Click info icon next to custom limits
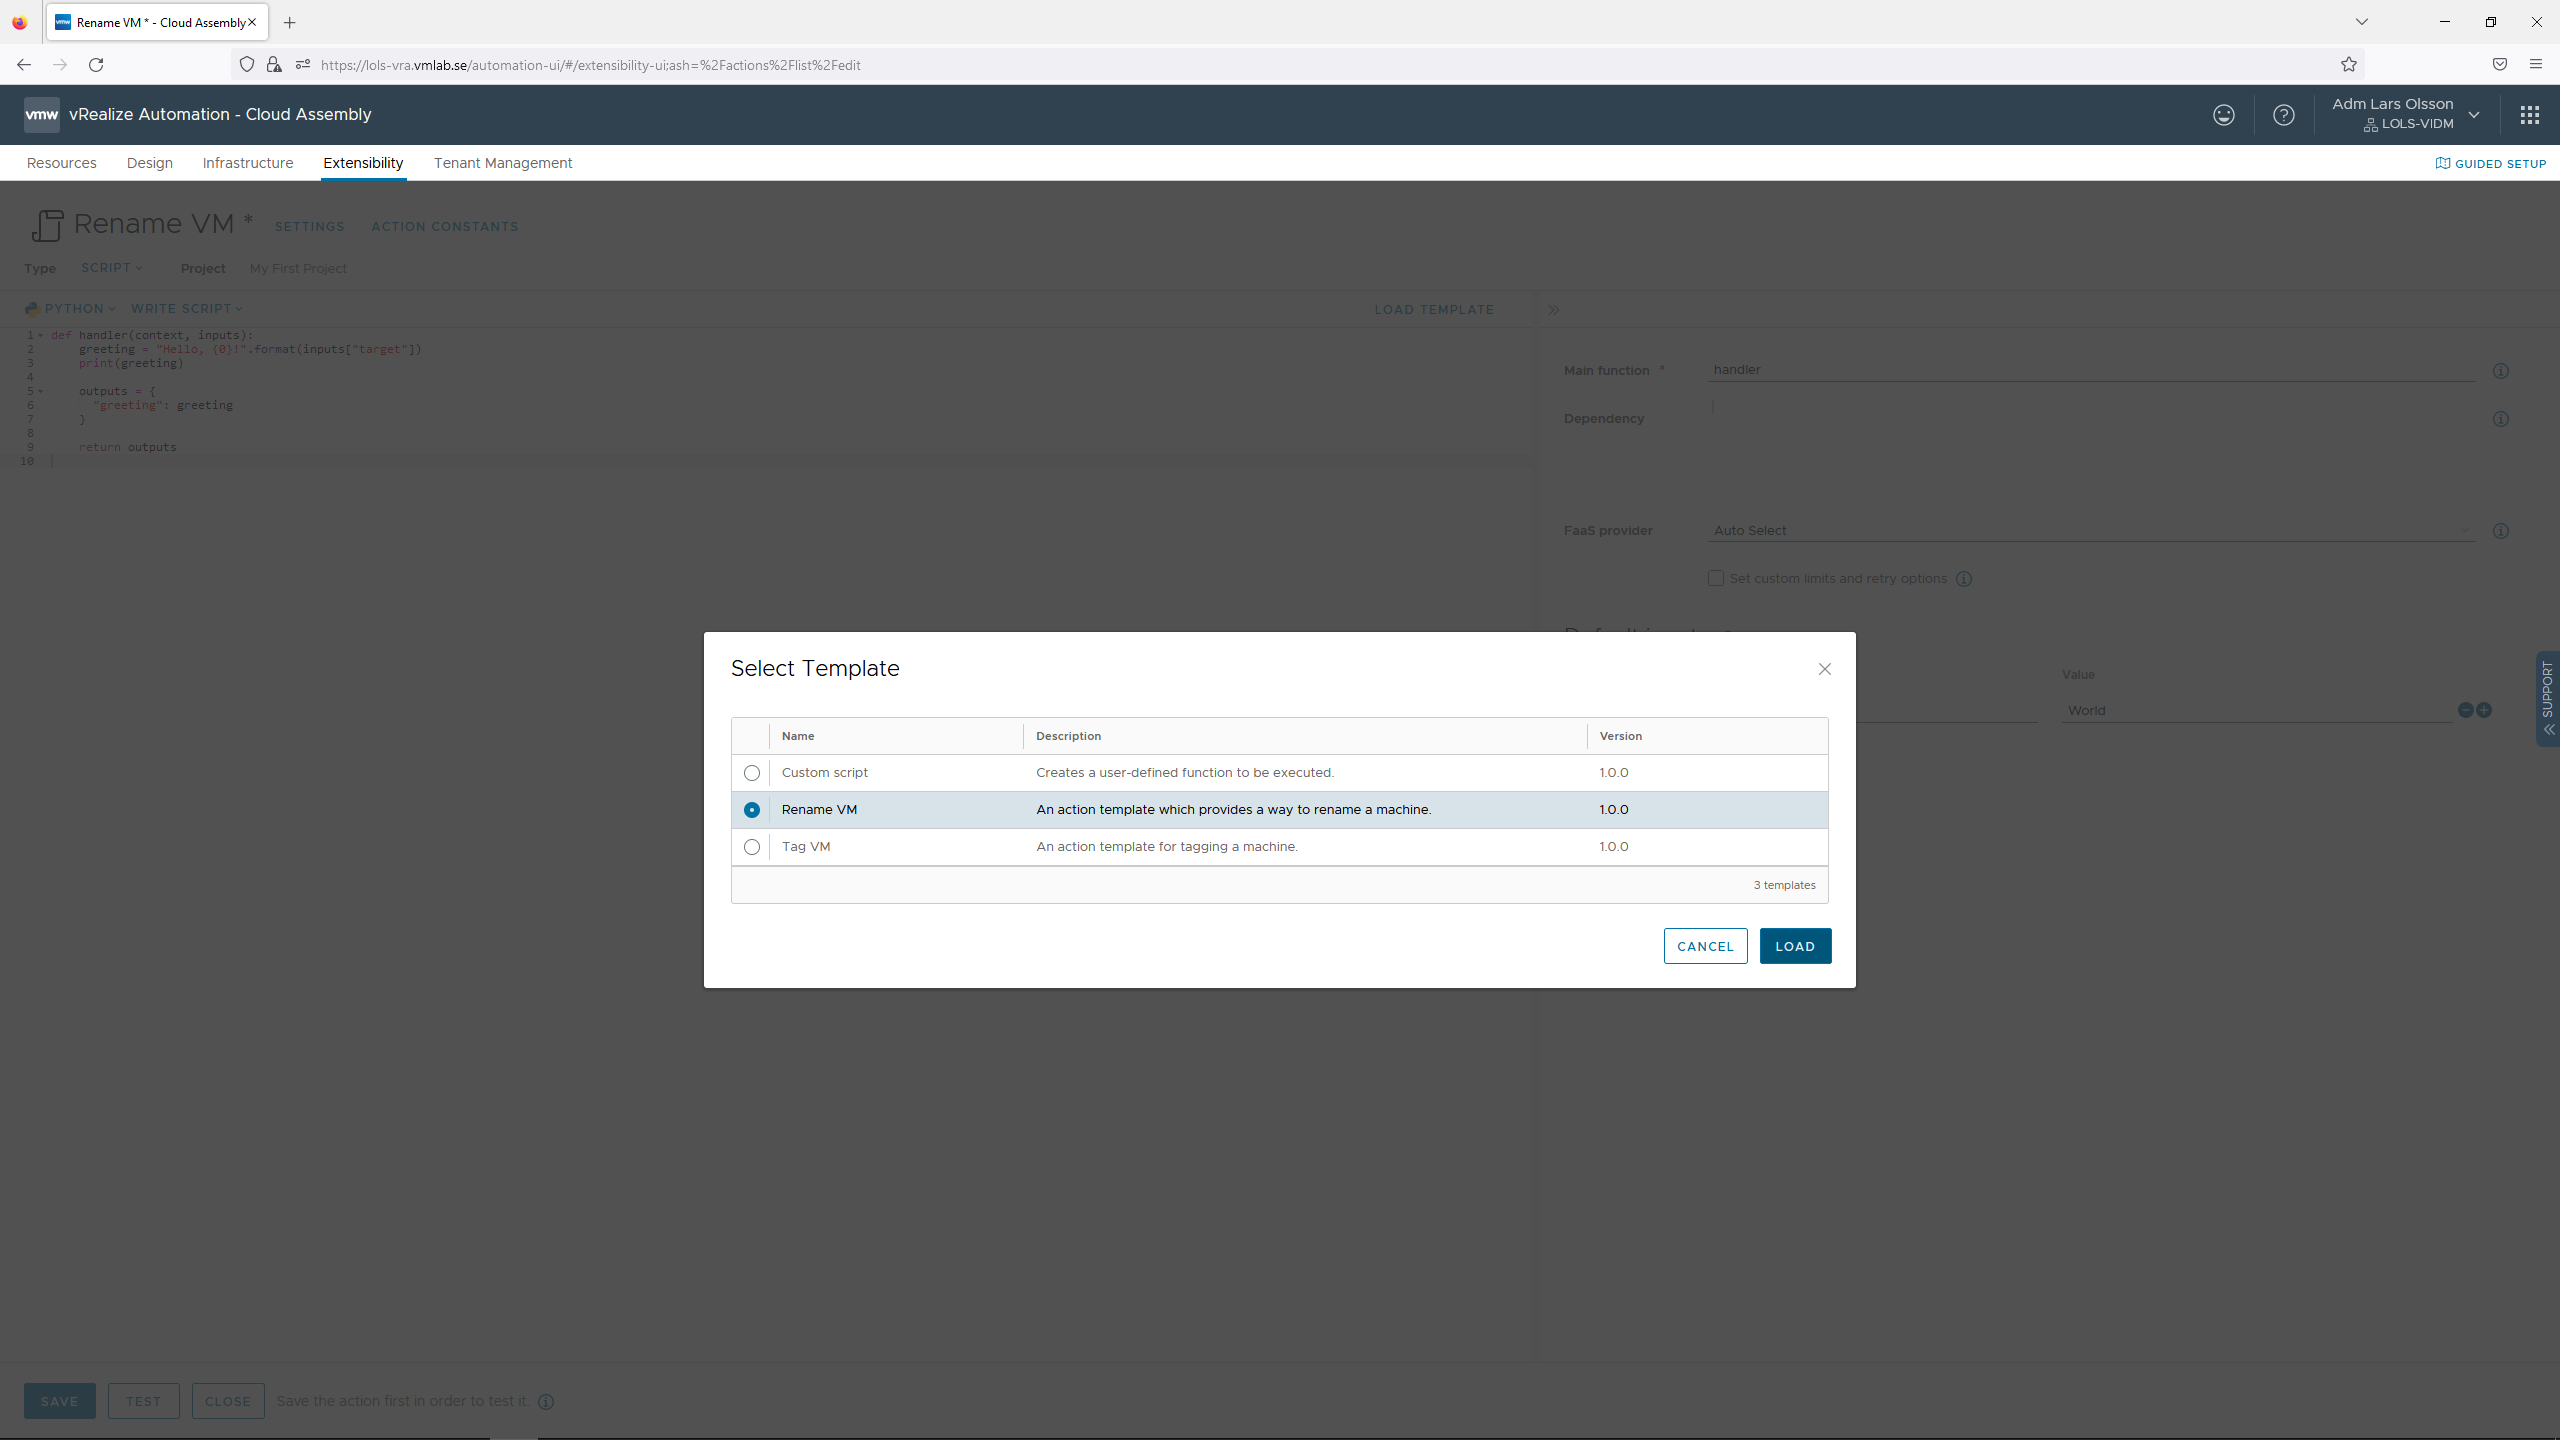Screen dimensions: 2560x1440 1964,579
